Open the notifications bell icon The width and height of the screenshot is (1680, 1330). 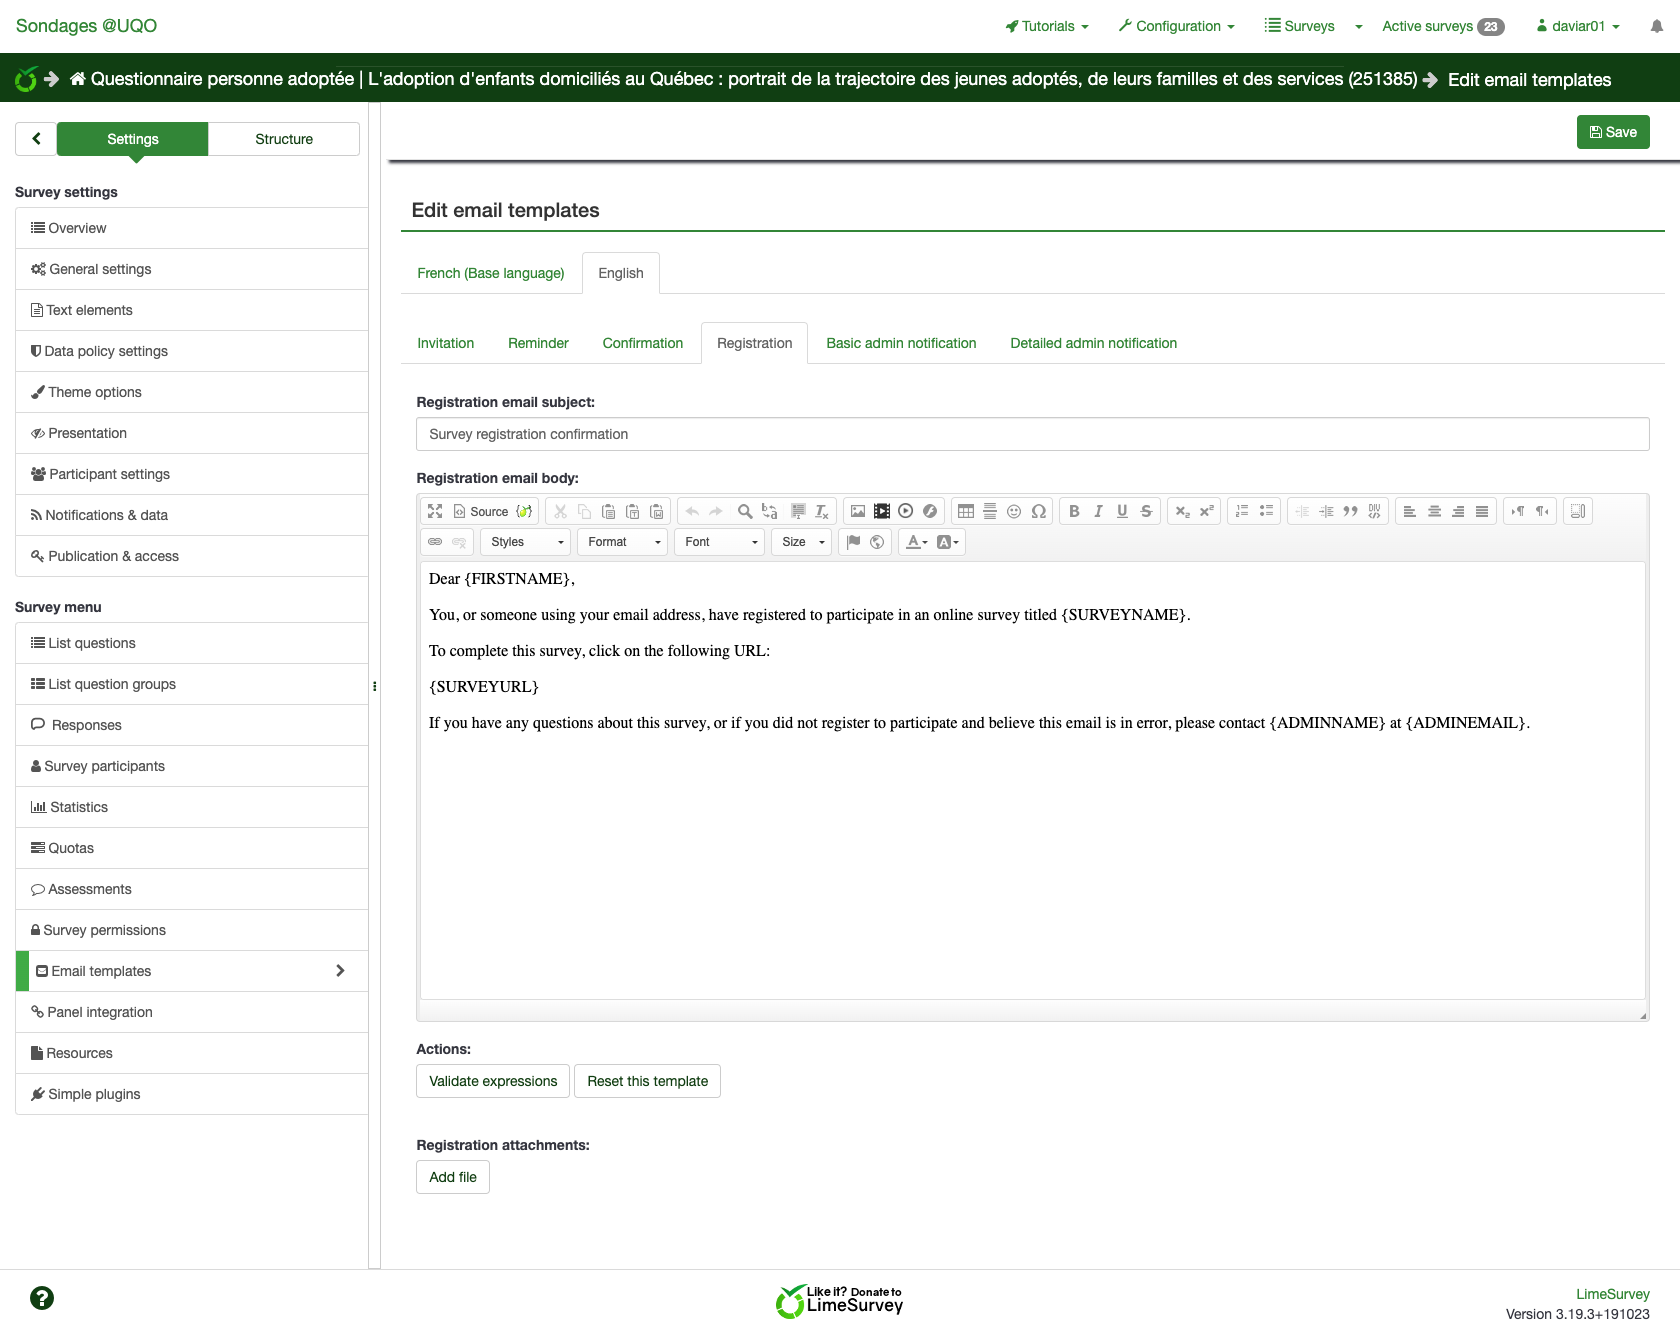coord(1657,27)
